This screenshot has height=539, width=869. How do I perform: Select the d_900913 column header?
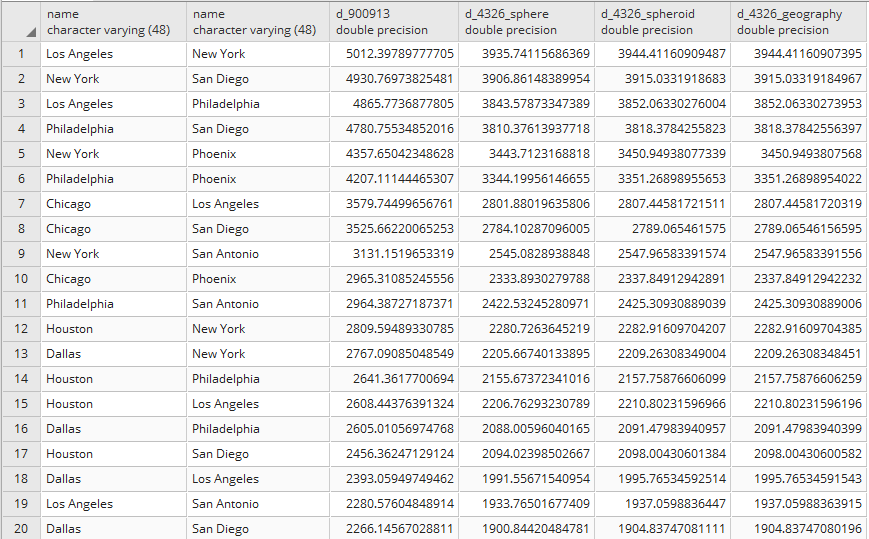393,21
